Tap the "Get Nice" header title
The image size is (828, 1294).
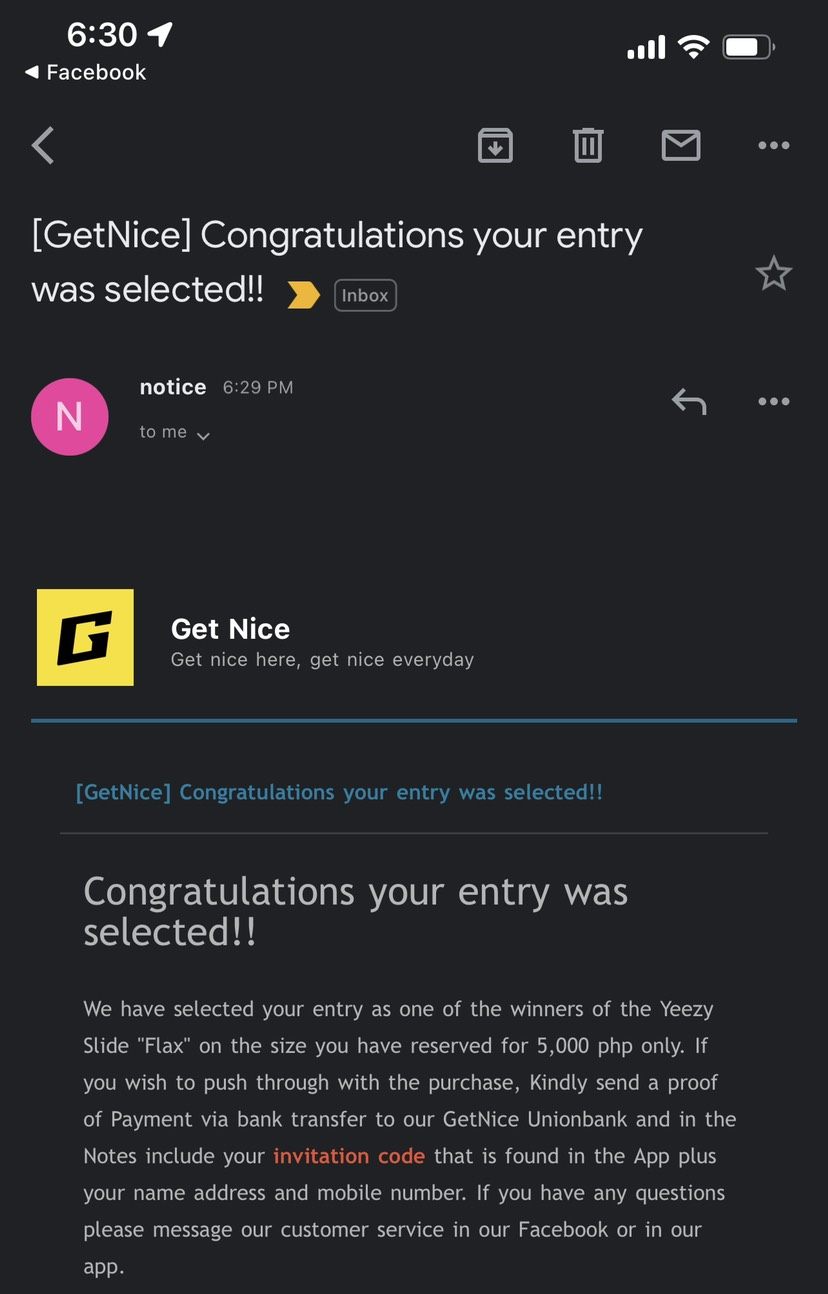[x=230, y=629]
